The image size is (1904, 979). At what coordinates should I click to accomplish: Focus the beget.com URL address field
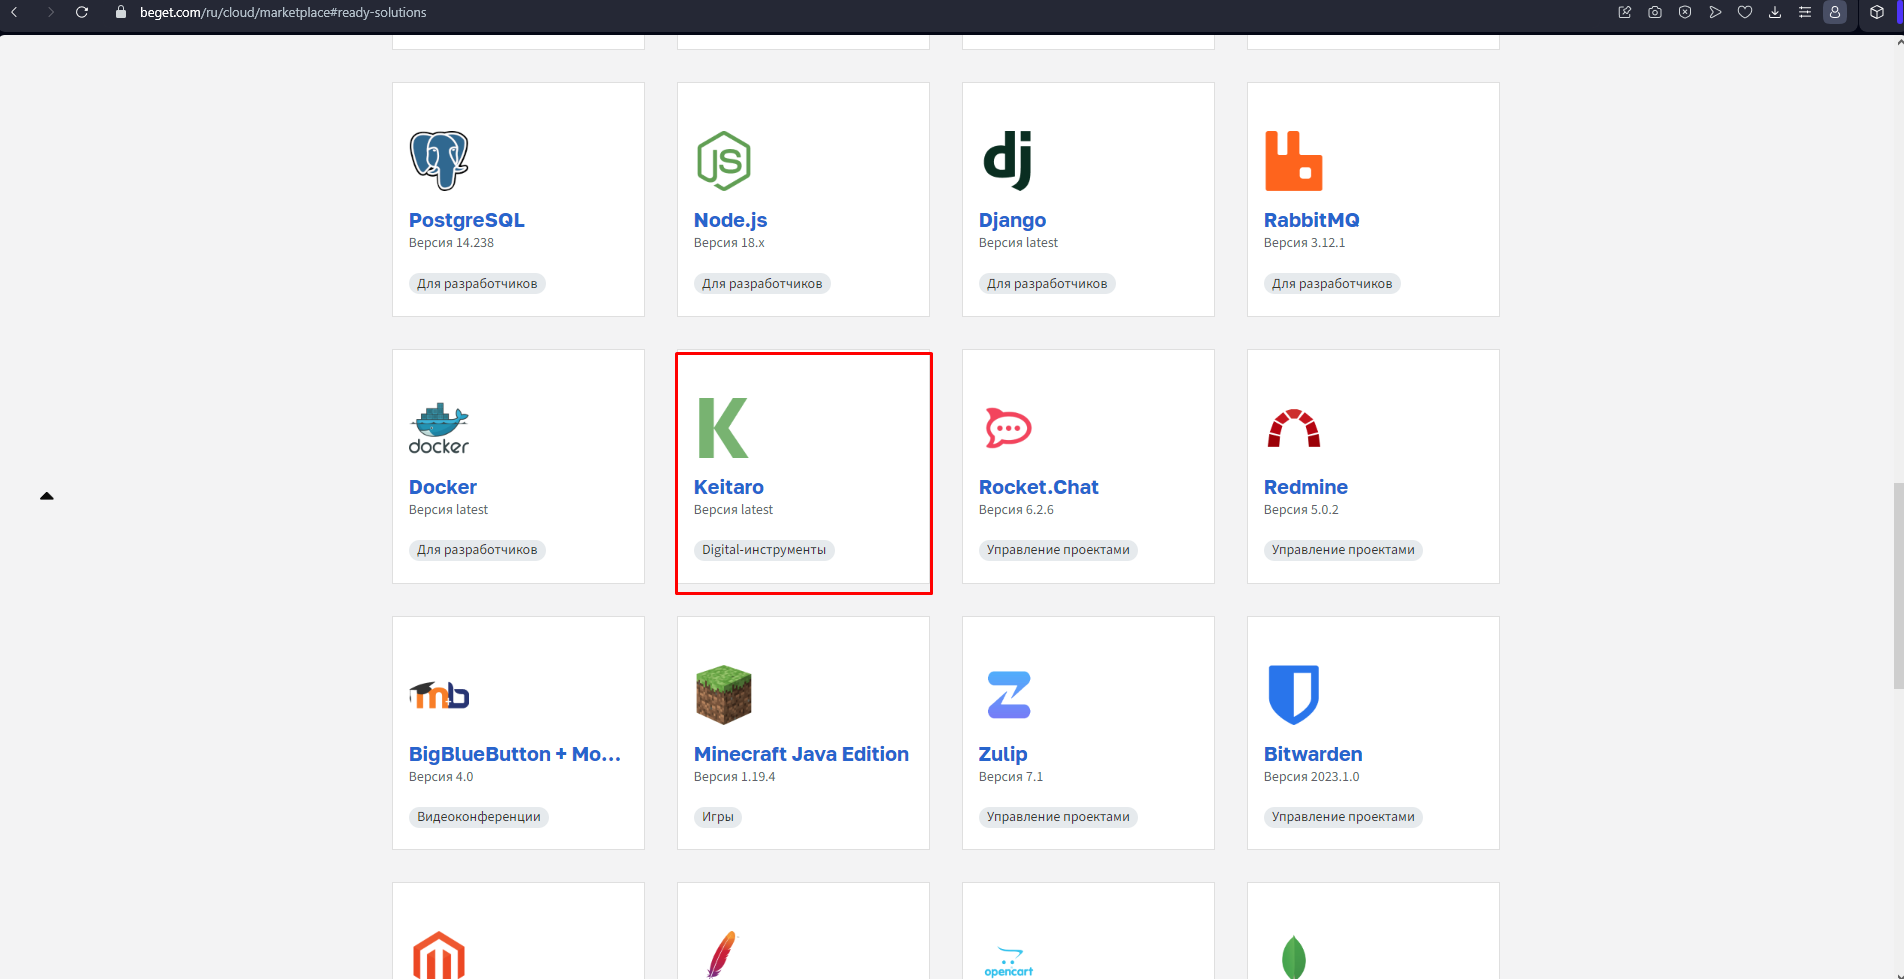(x=283, y=12)
